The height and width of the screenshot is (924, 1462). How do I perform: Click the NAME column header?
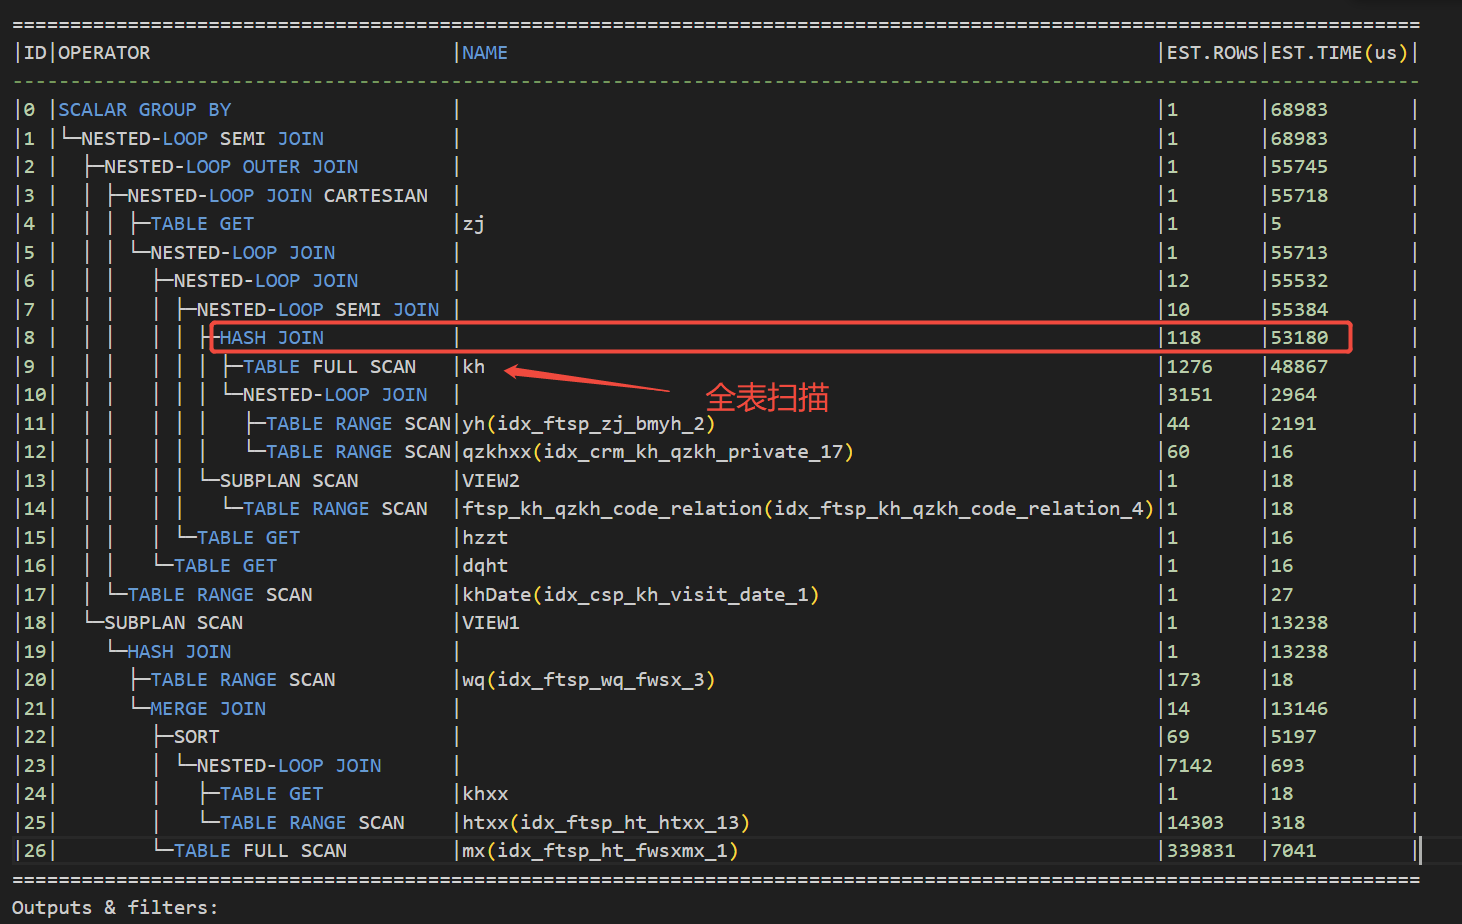pos(485,53)
